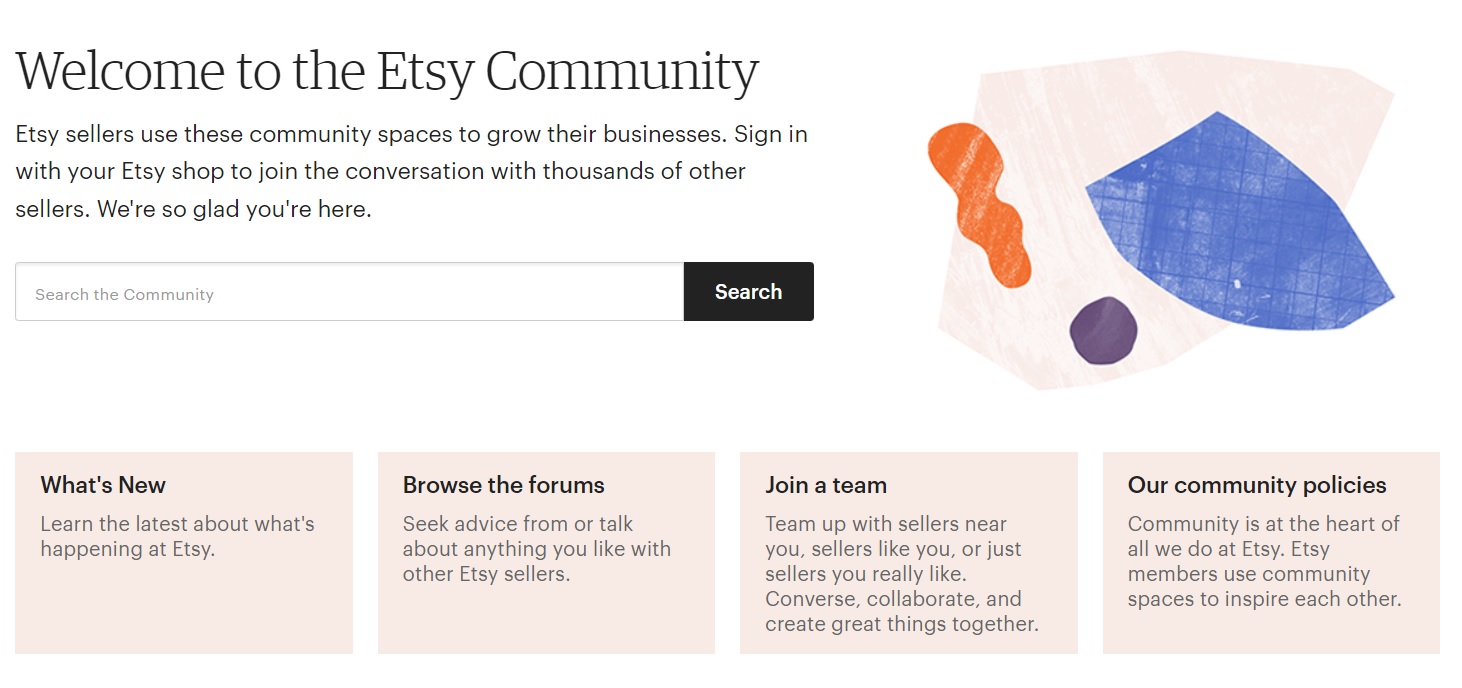
Task: Click the purple circle in the illustration
Action: click(1105, 330)
